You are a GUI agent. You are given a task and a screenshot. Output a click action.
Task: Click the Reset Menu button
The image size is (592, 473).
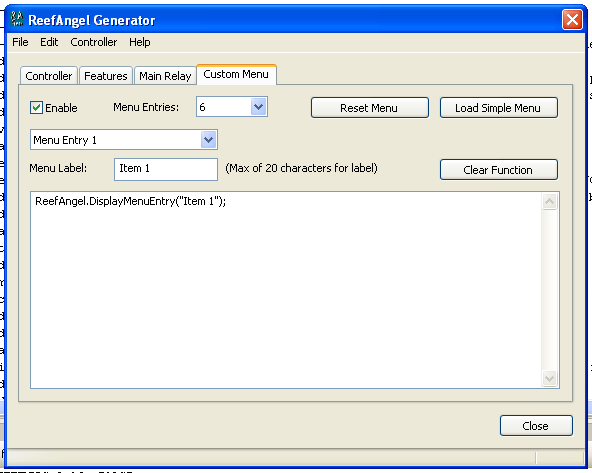[x=370, y=108]
